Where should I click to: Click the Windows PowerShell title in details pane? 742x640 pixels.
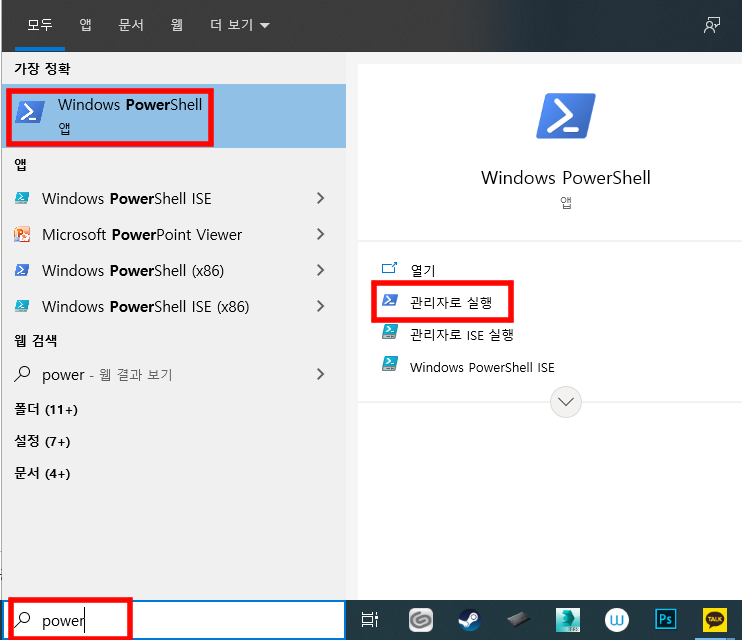tap(565, 178)
